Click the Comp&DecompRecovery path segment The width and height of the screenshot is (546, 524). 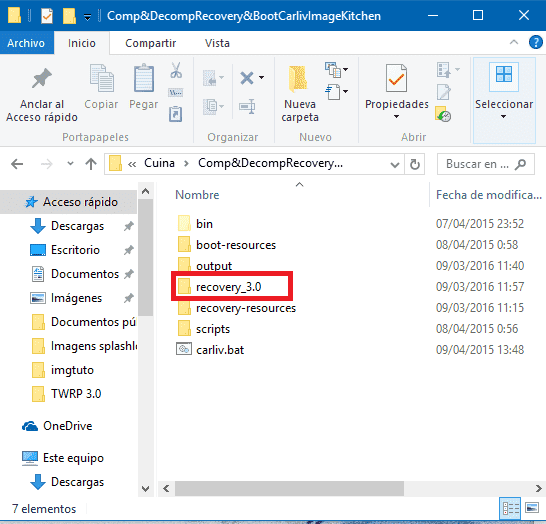coord(270,163)
